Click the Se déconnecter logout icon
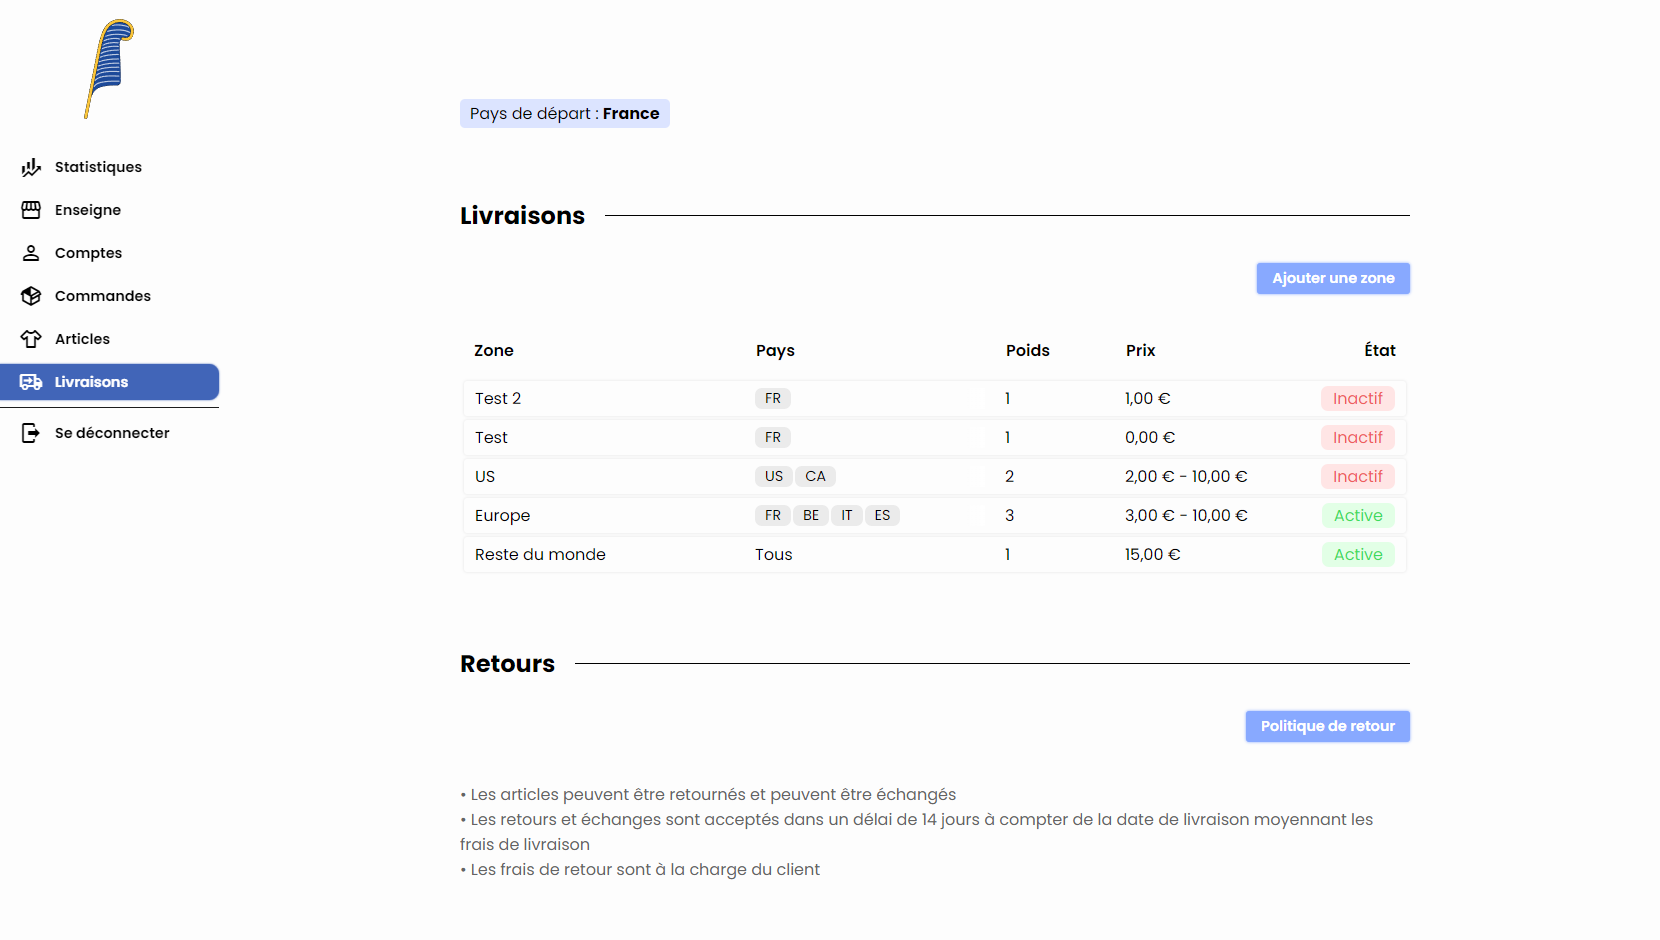The height and width of the screenshot is (940, 1660). click(x=31, y=432)
